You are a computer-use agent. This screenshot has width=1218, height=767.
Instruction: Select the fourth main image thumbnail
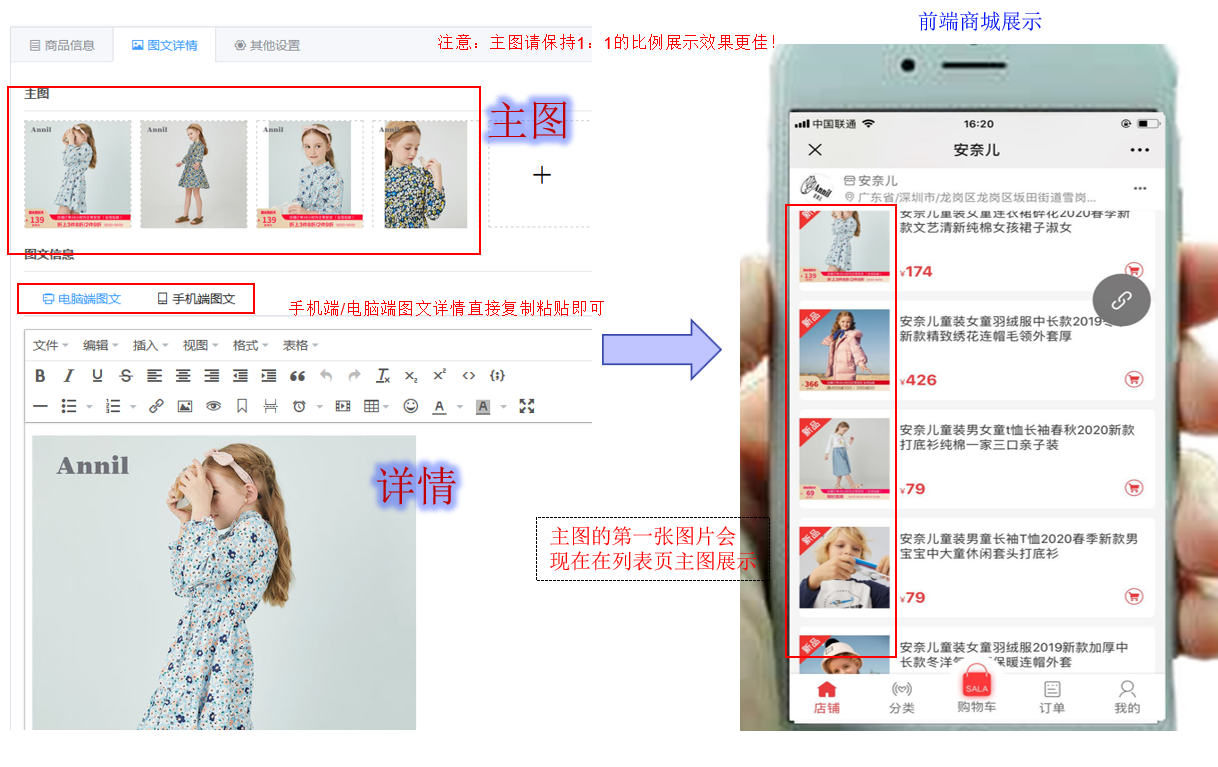point(426,174)
